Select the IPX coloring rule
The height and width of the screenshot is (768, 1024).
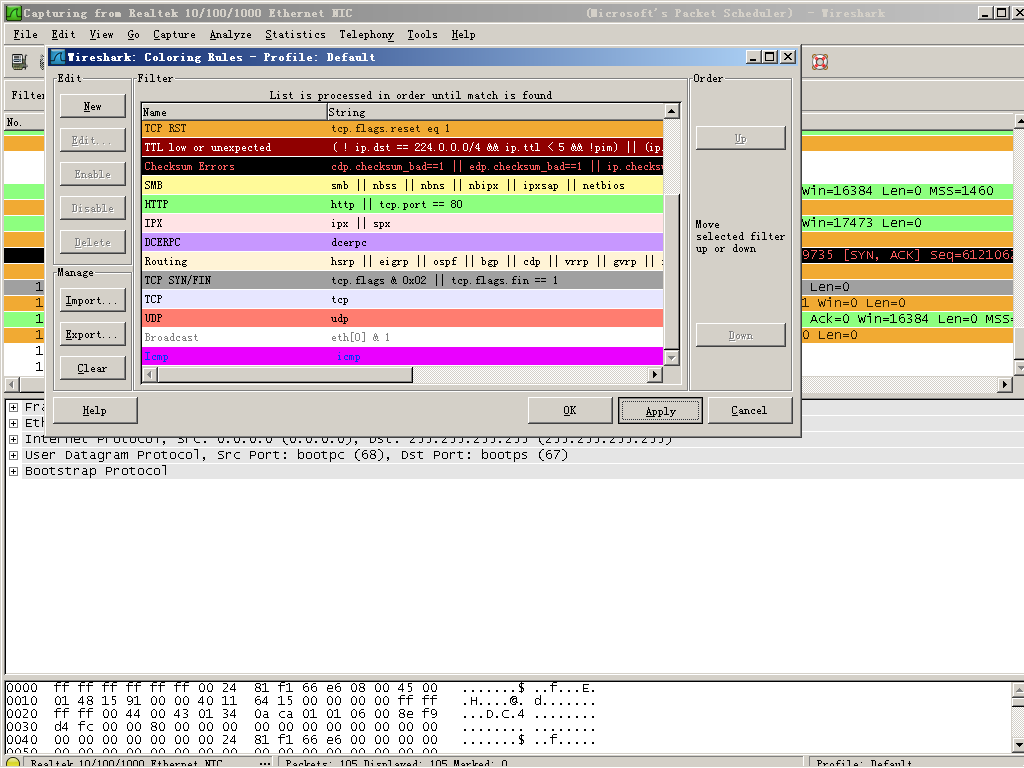(402, 223)
